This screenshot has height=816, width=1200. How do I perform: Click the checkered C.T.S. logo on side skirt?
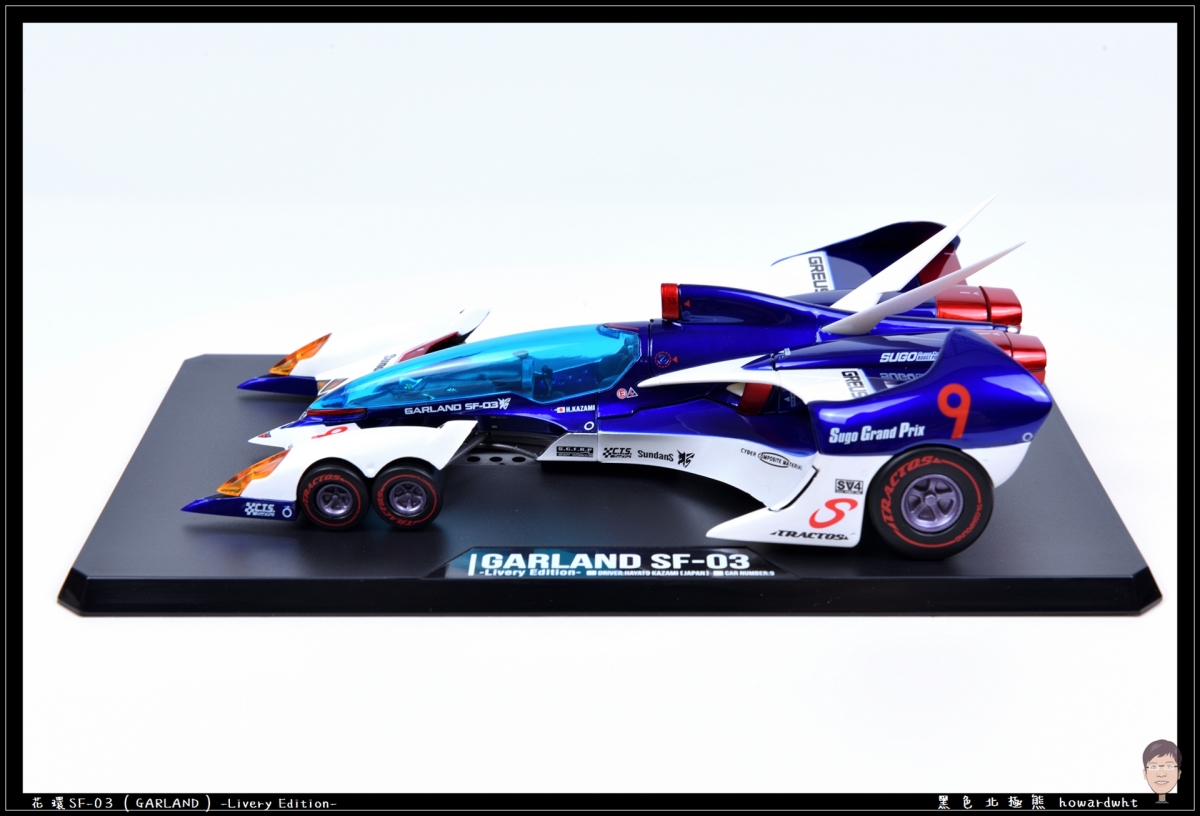[x=617, y=452]
